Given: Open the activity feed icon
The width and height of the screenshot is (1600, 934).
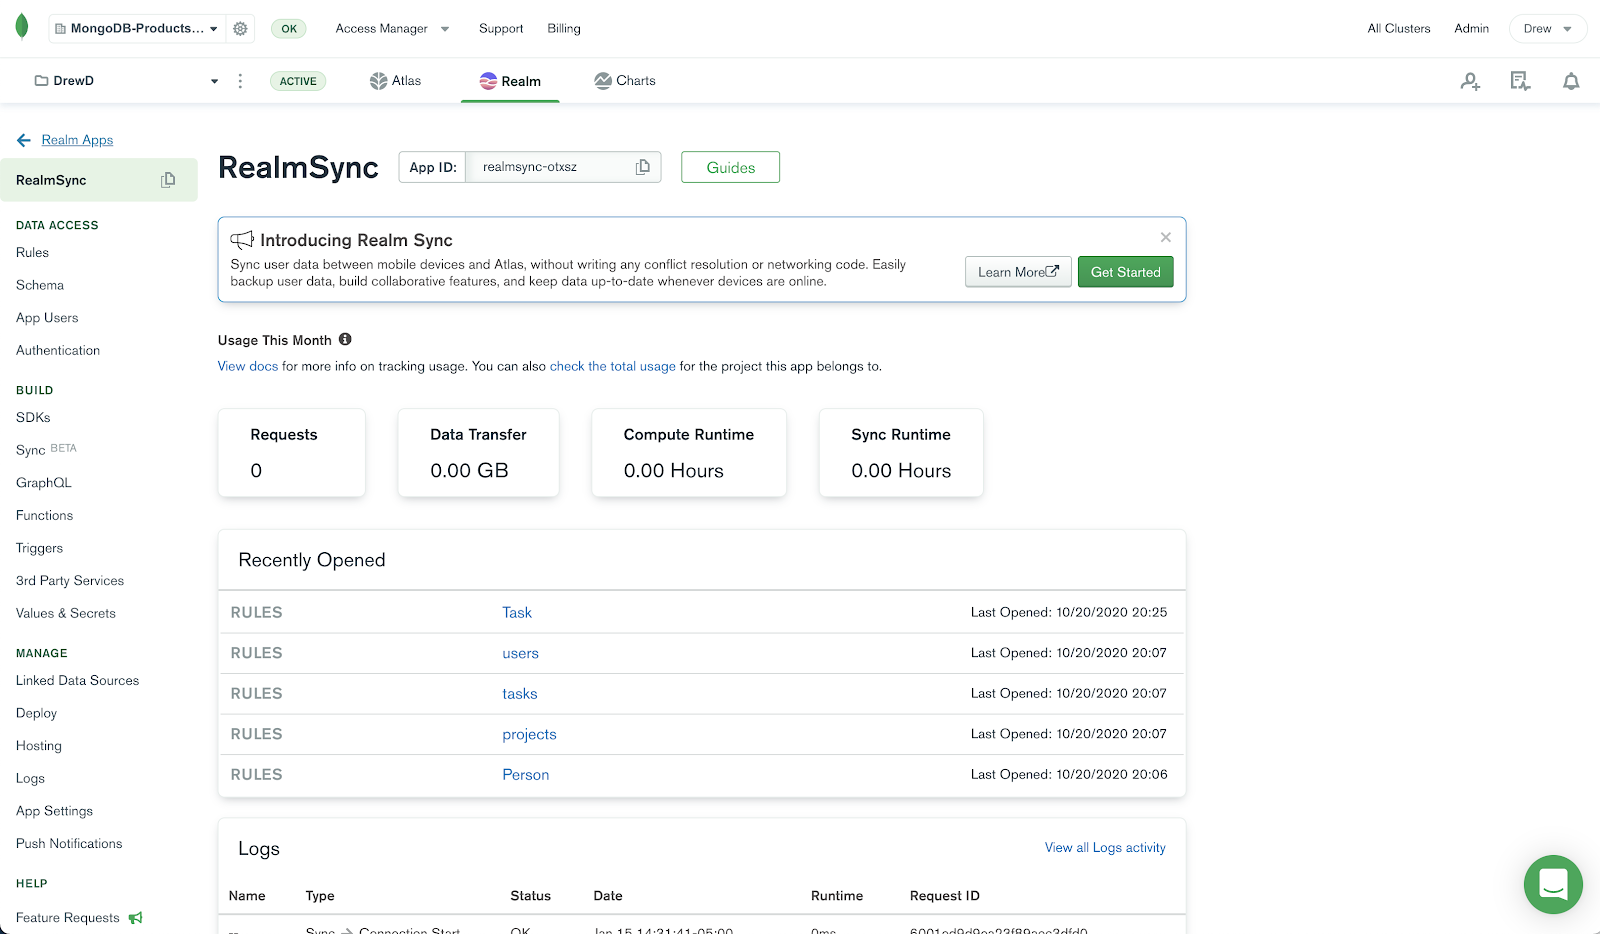Looking at the screenshot, I should point(1520,82).
